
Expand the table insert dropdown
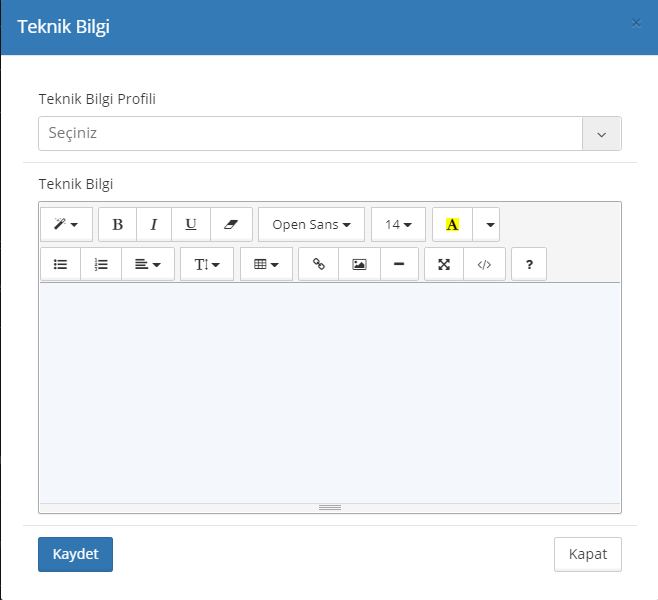pos(266,264)
